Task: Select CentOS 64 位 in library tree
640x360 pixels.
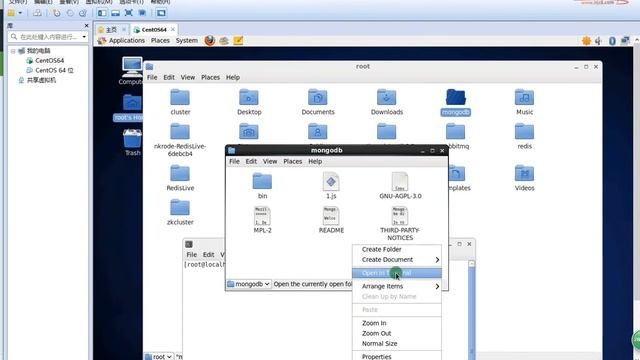Action: 50,70
